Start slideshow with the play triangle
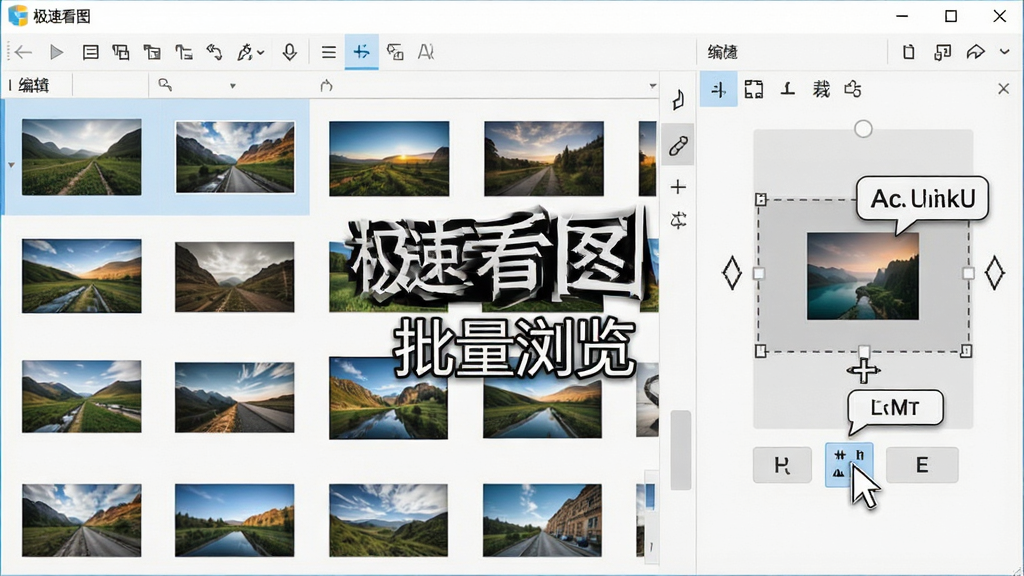This screenshot has height=576, width=1024. point(57,52)
